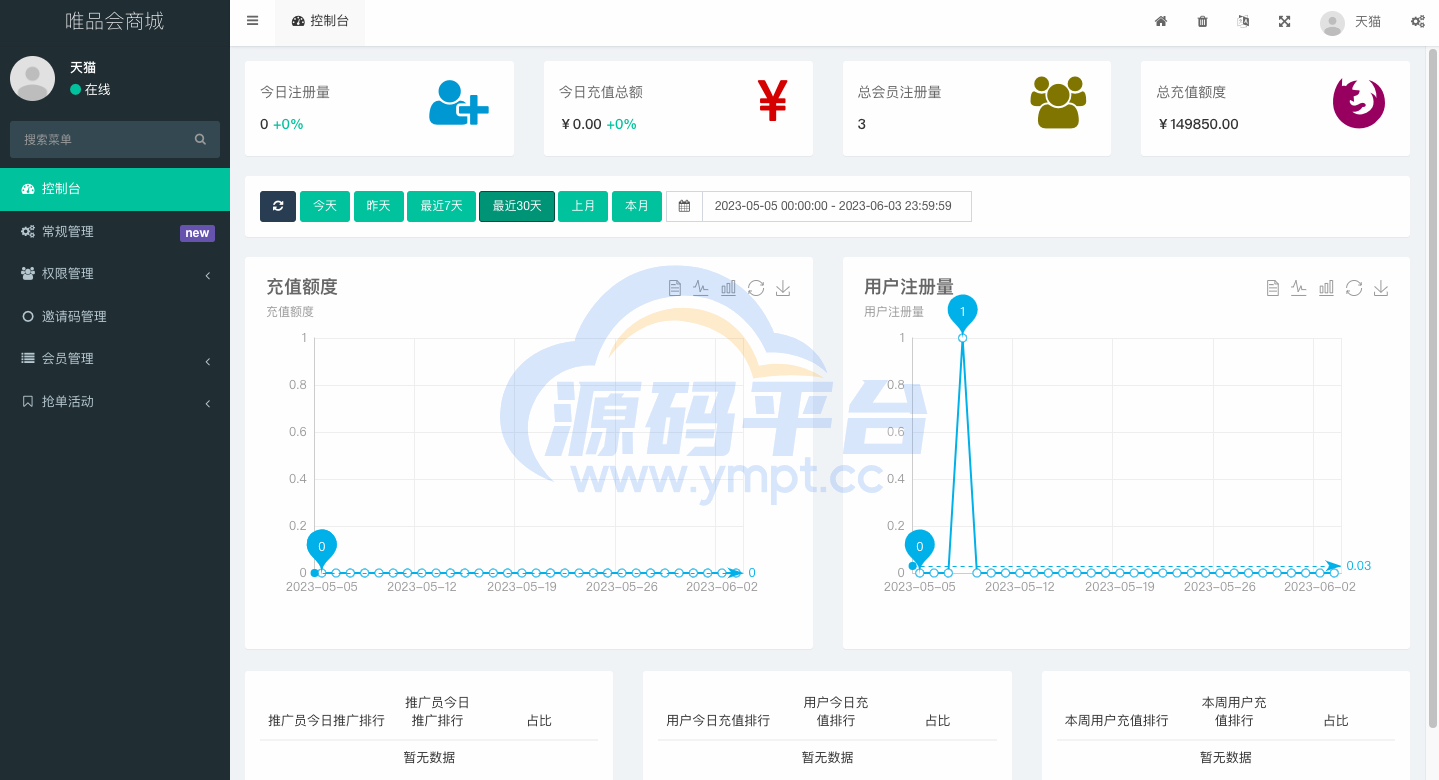
Task: Click the red yen icon on 今日充值总额 card
Action: point(772,100)
